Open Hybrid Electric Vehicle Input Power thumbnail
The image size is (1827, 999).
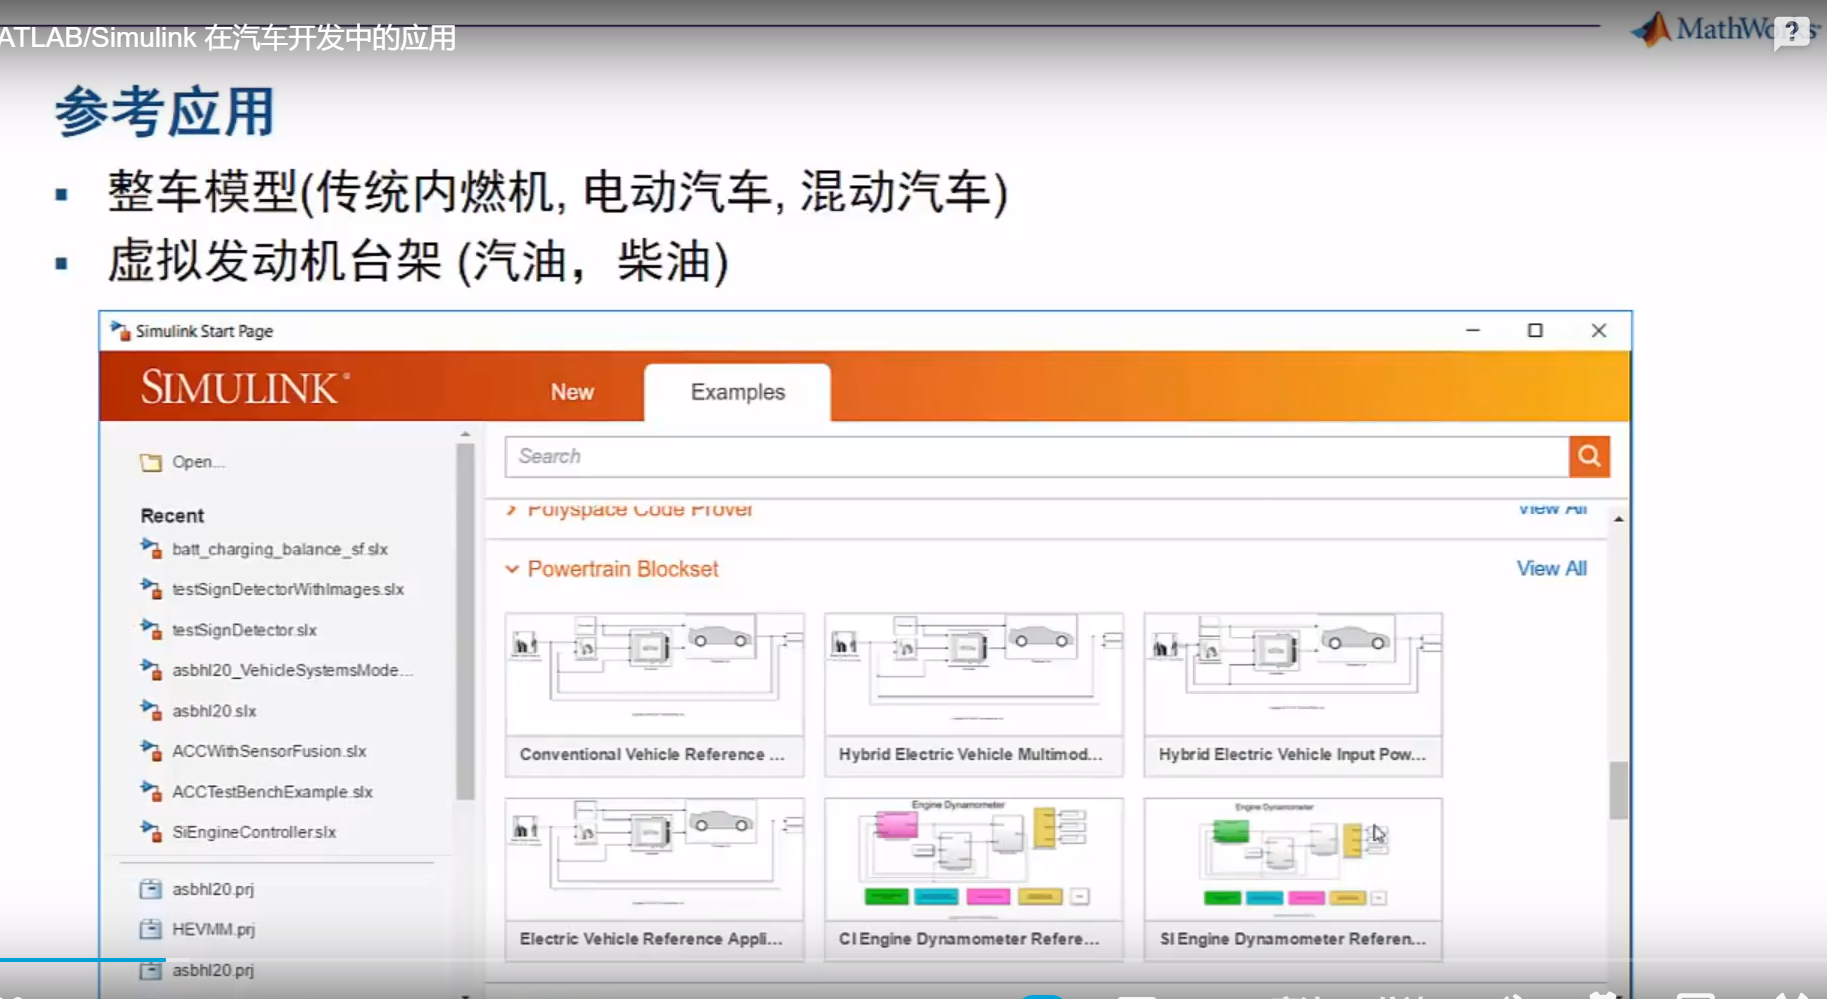tap(1293, 675)
